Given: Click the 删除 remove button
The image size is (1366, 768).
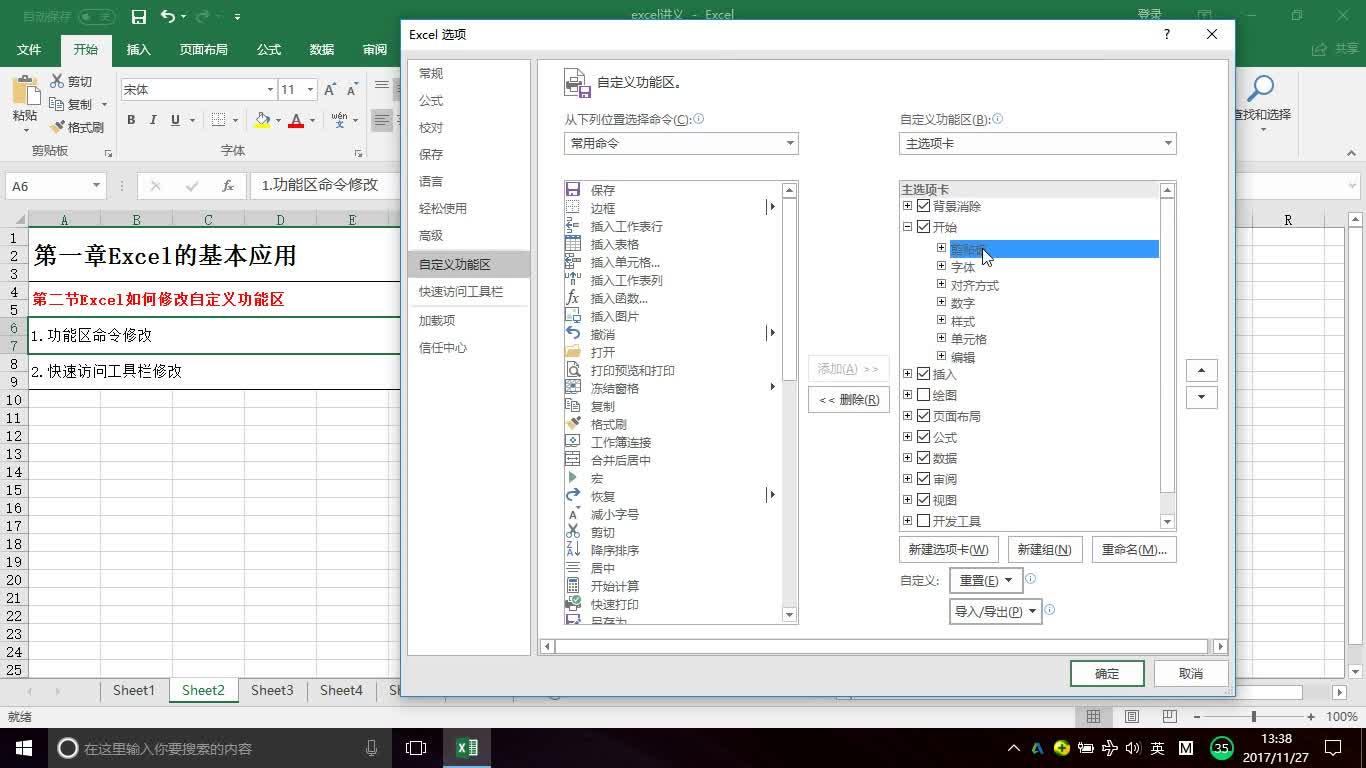Looking at the screenshot, I should (849, 399).
